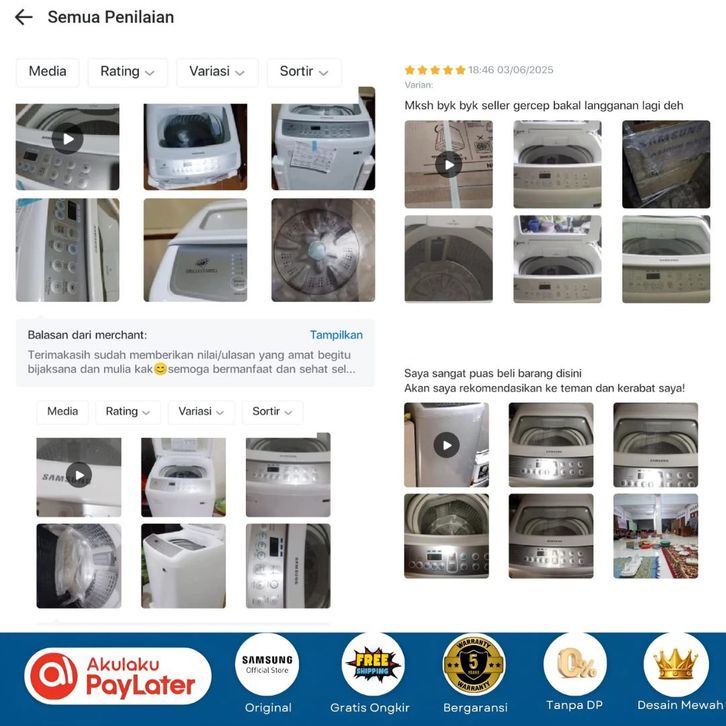Open the washer drum pulsator photo

[x=323, y=250]
